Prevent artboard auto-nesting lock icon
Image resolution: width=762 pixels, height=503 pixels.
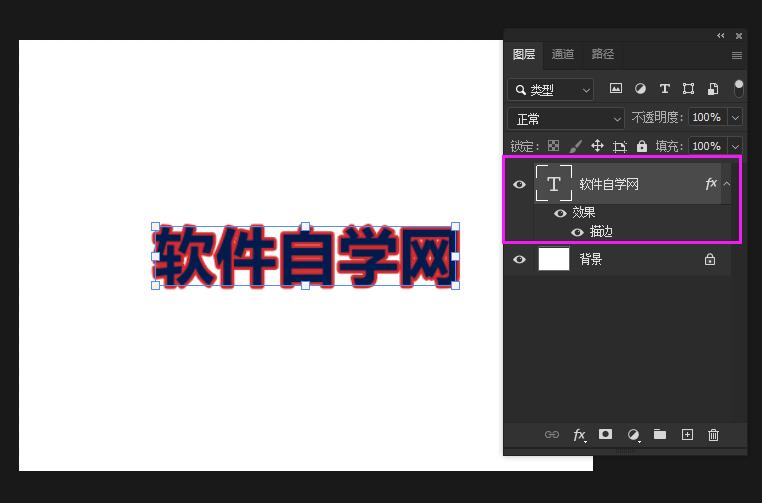click(620, 146)
